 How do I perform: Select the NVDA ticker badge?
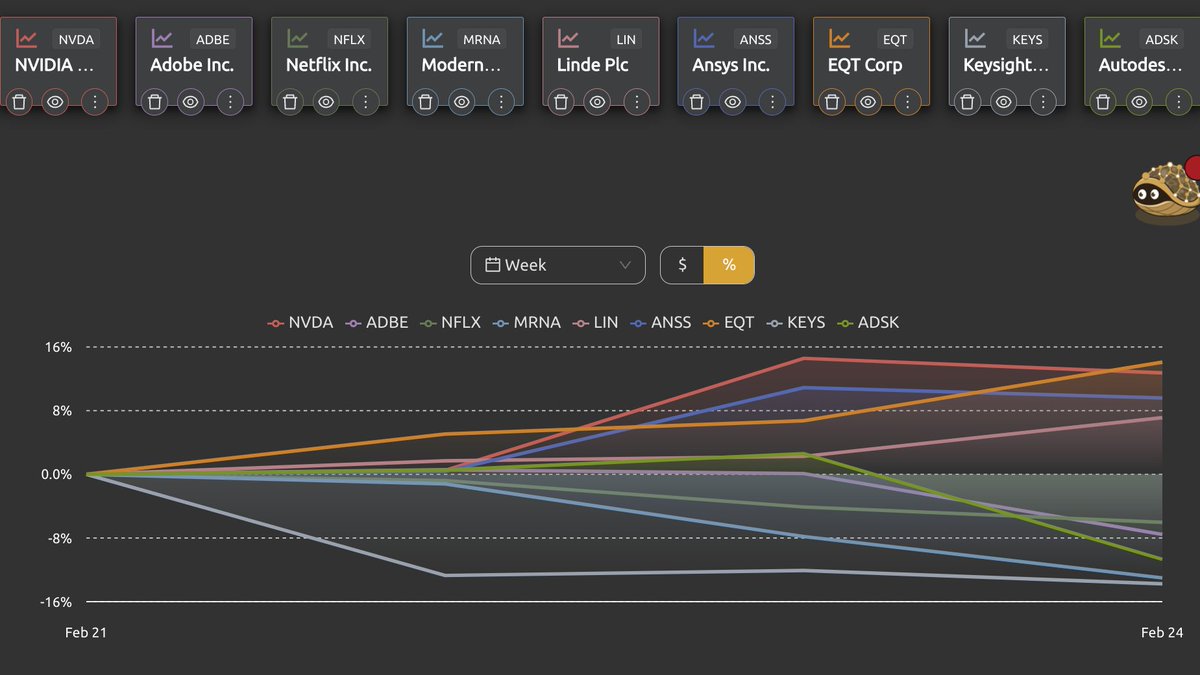[76, 39]
